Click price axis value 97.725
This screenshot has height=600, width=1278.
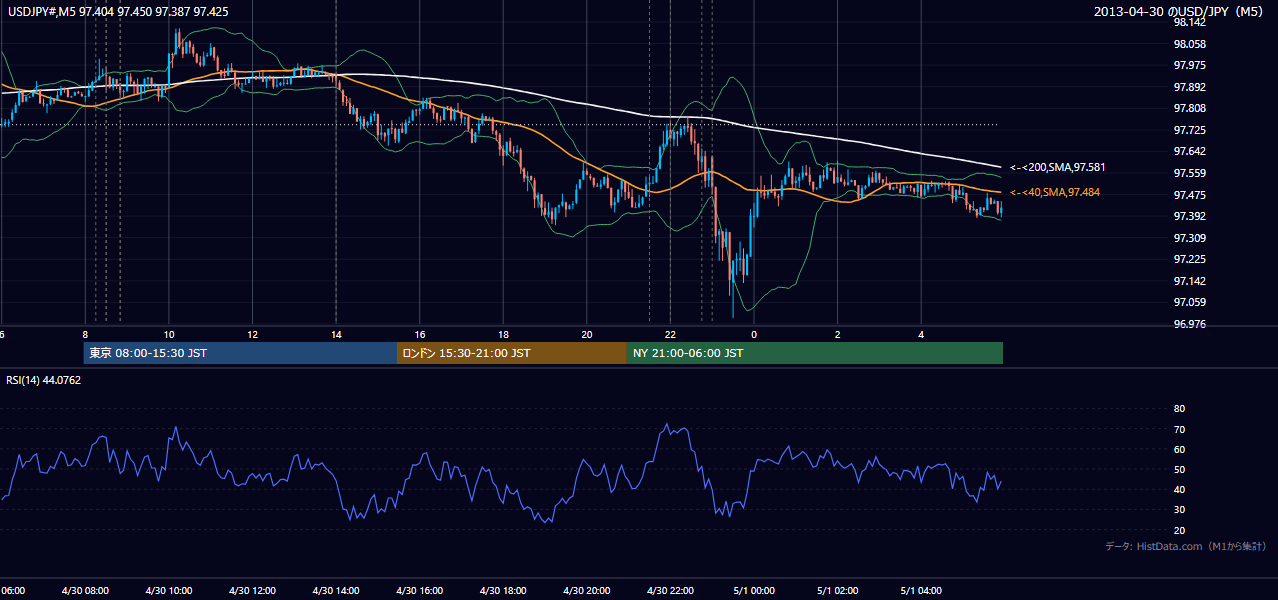(1189, 130)
